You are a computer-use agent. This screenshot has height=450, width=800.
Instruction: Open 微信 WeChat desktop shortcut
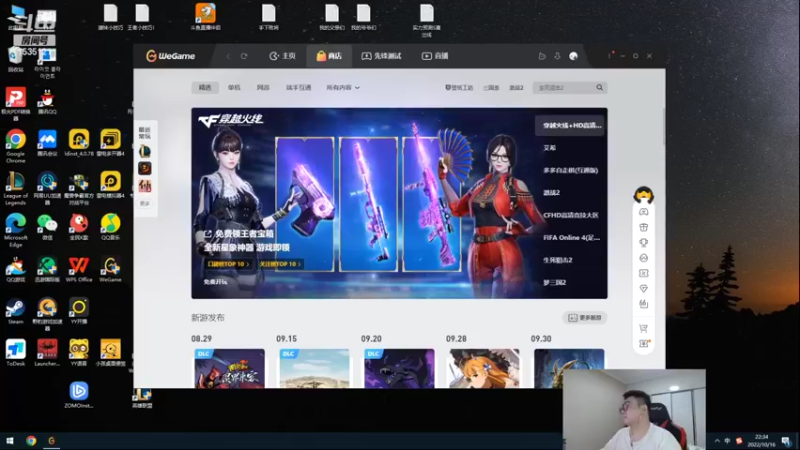click(47, 227)
